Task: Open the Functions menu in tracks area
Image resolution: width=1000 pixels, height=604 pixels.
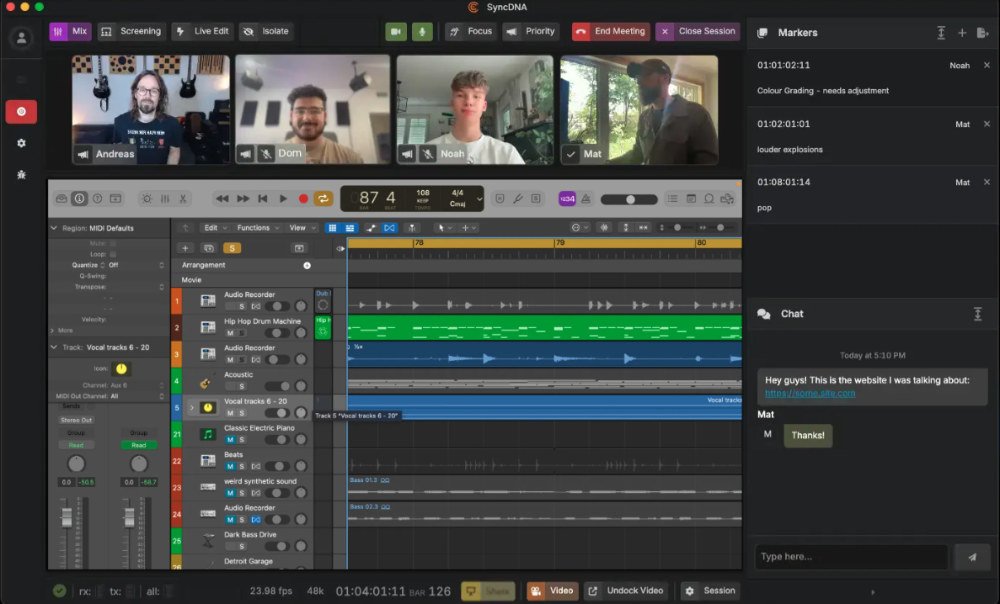Action: (x=258, y=228)
